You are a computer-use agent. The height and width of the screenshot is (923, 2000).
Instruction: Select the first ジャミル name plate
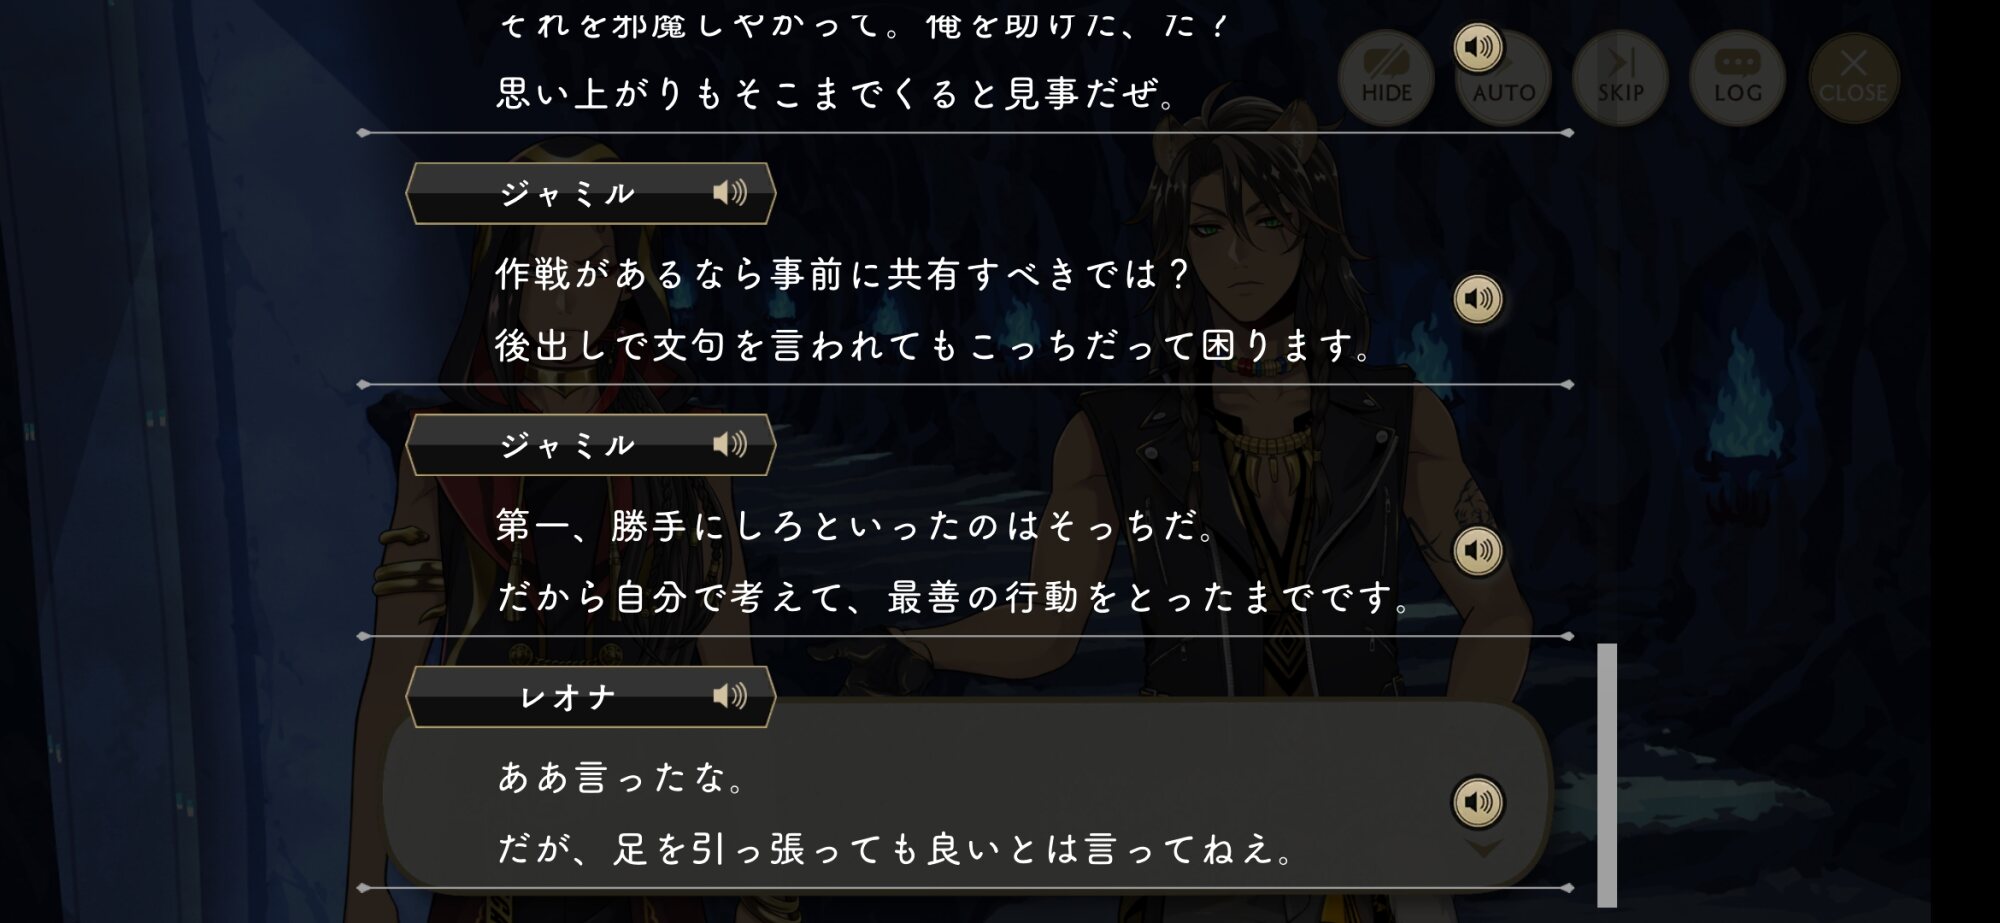[x=591, y=193]
